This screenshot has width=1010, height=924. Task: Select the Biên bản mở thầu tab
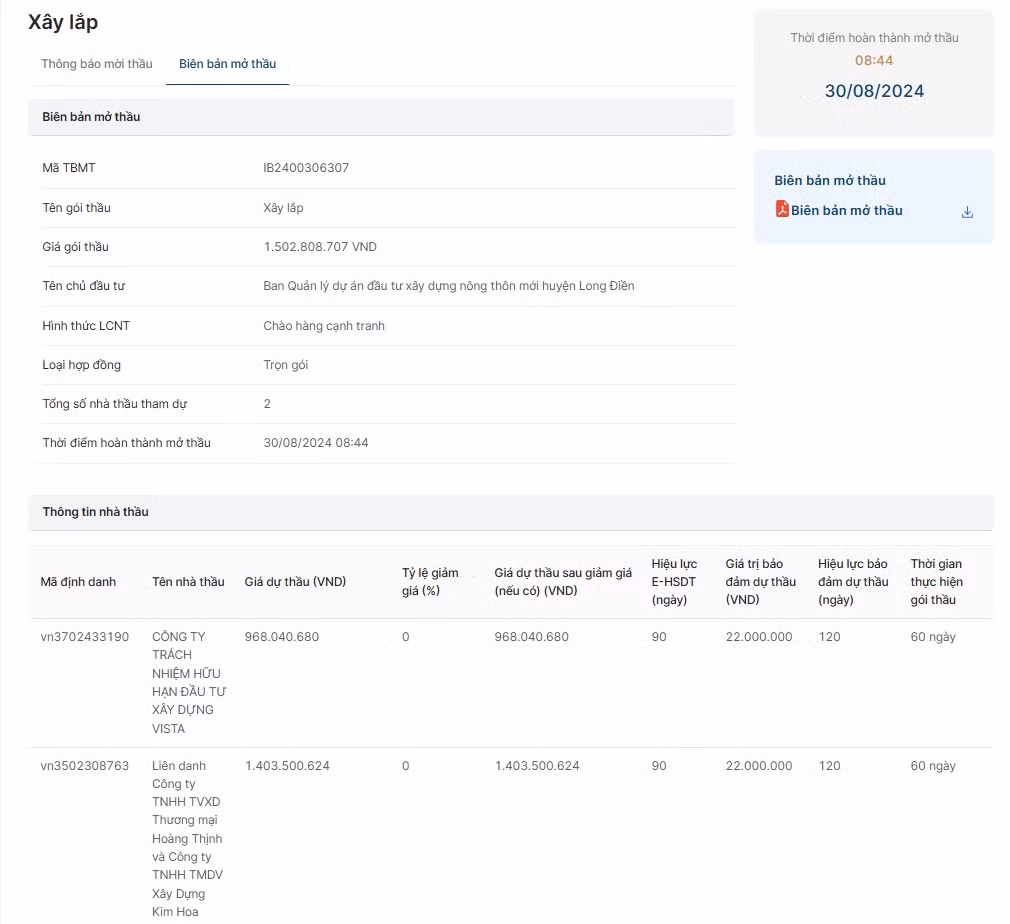(x=227, y=64)
